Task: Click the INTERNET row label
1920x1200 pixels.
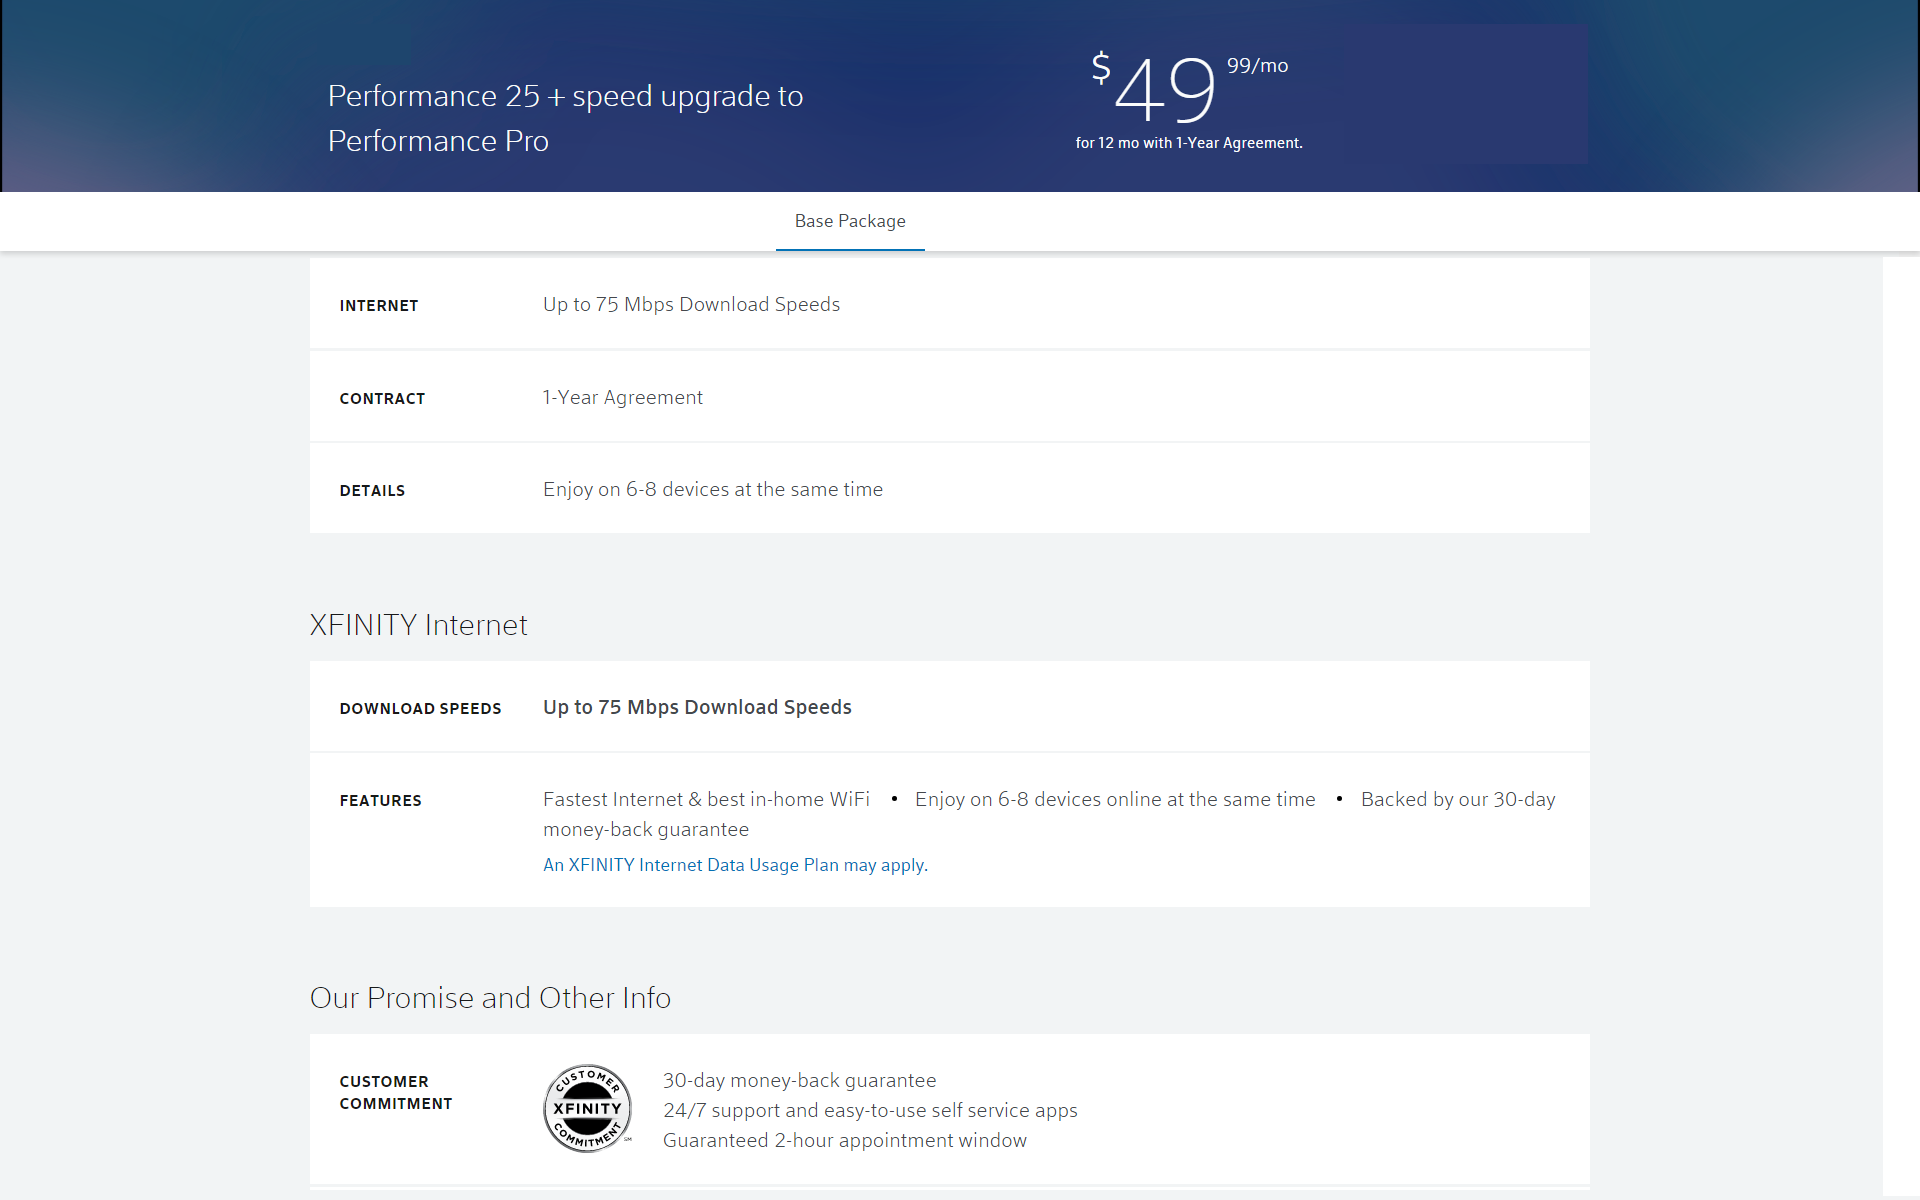Action: (379, 306)
